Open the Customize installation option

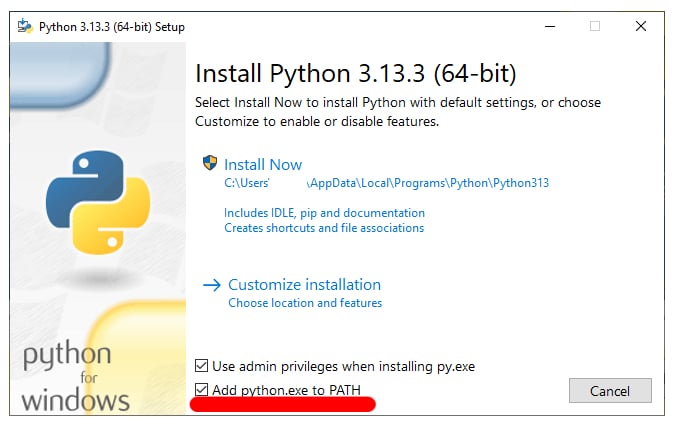pos(304,285)
